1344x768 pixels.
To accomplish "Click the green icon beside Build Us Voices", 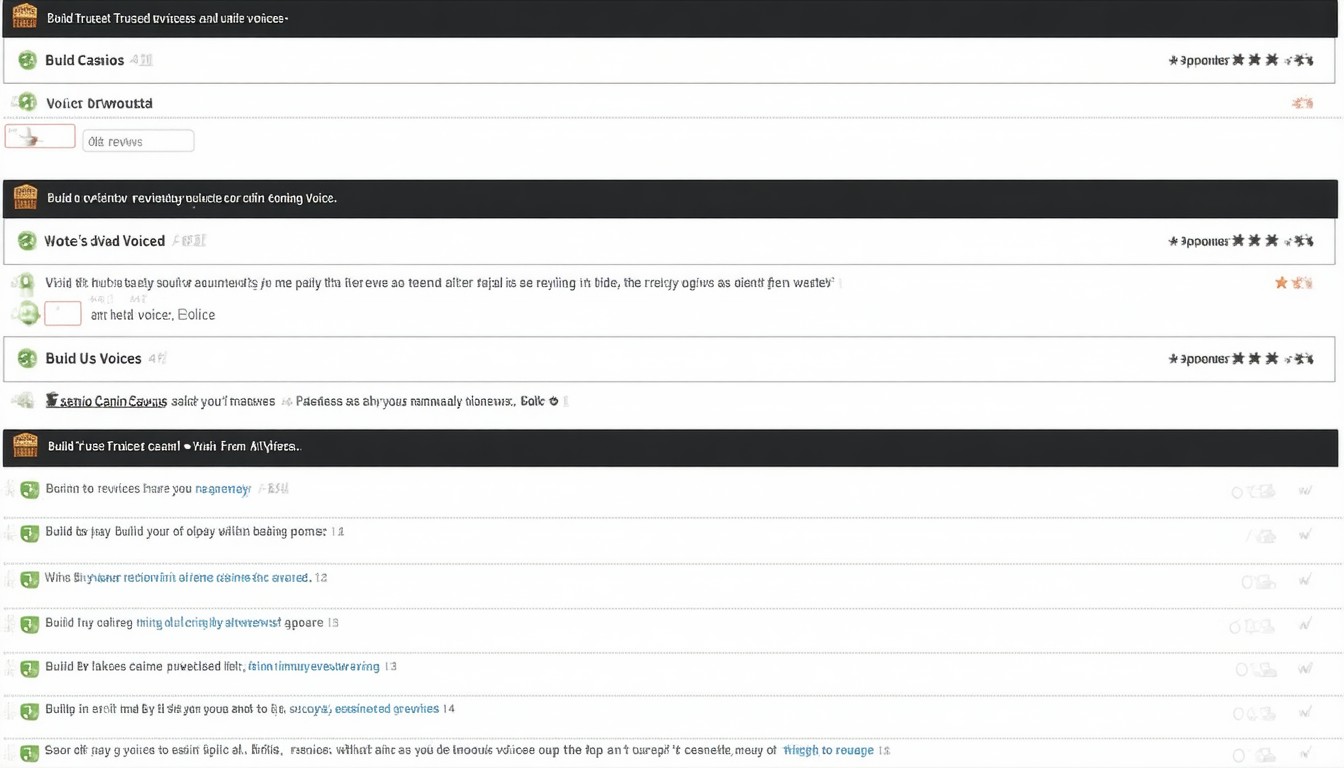I will coord(27,359).
